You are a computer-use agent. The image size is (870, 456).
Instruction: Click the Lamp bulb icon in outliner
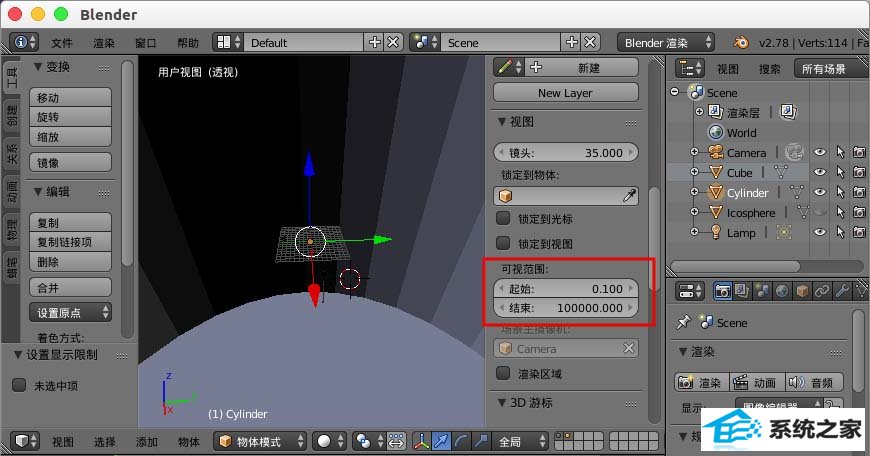click(716, 232)
